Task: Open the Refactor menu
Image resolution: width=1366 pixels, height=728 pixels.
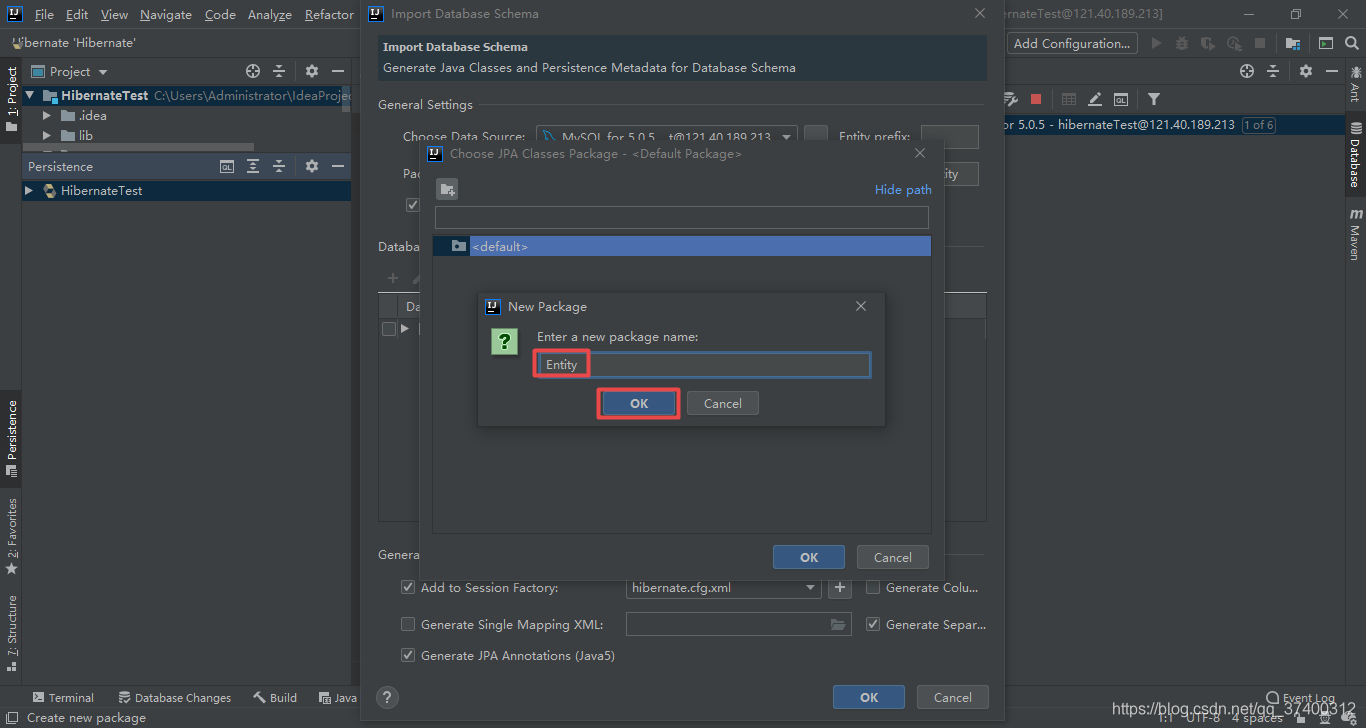Action: click(x=329, y=14)
